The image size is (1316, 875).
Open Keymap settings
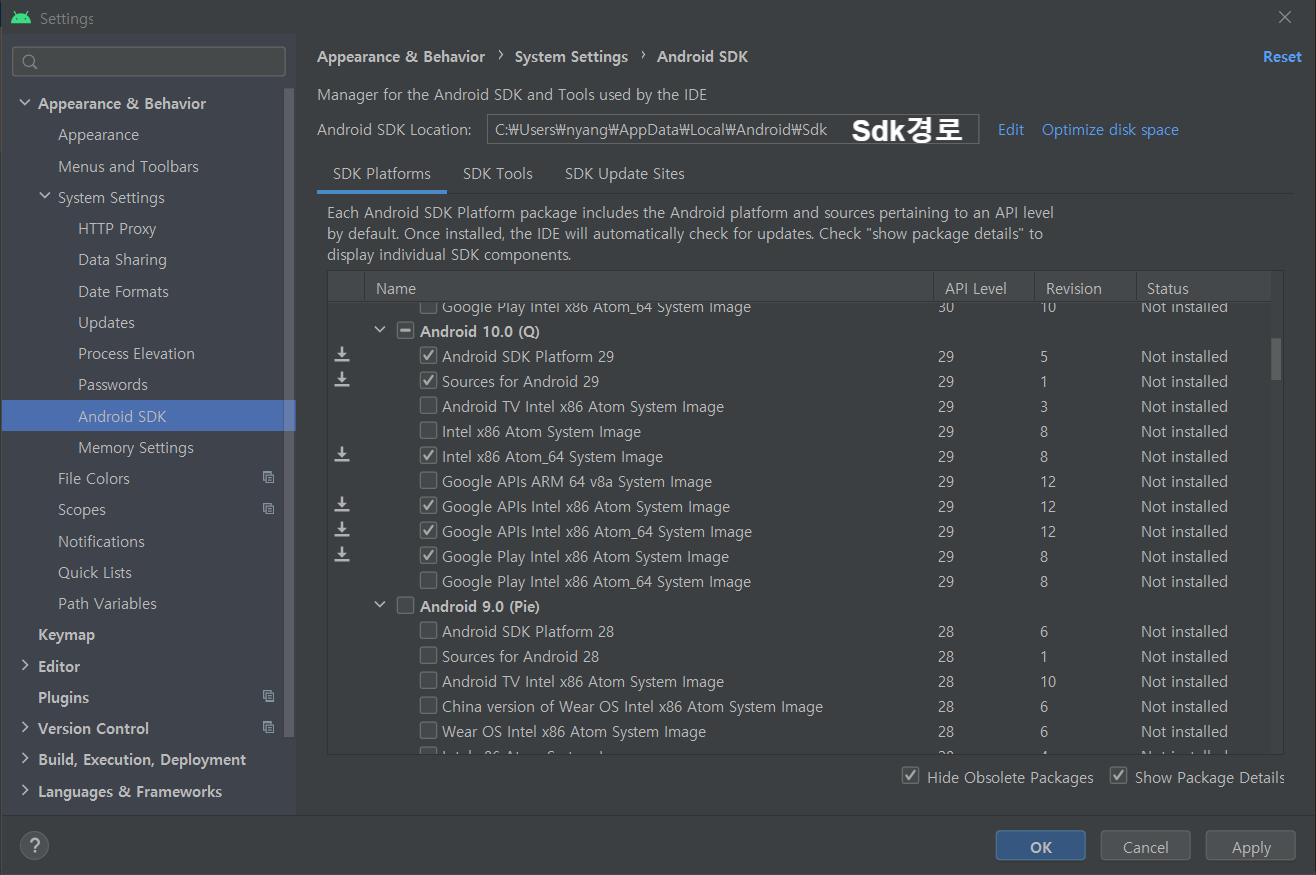(66, 634)
